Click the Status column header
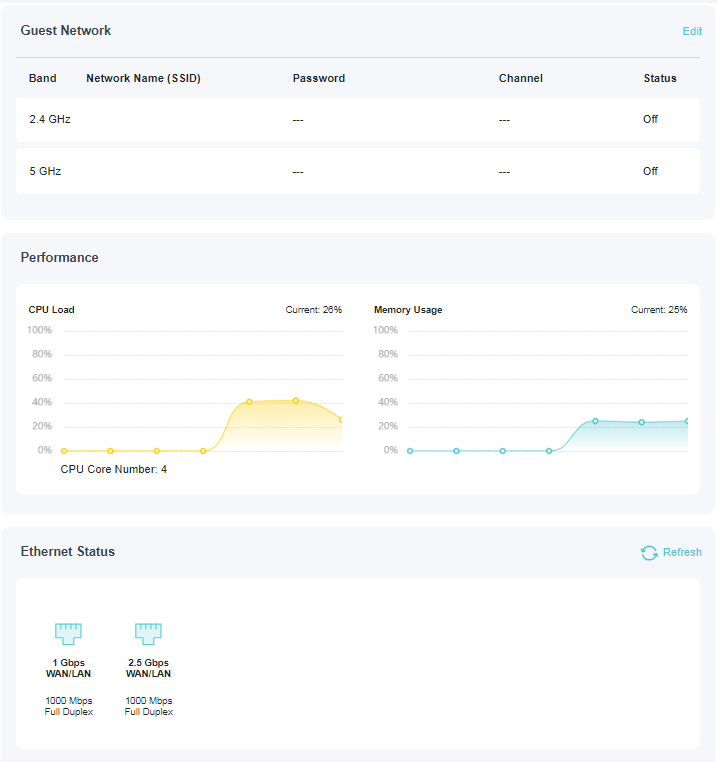 [660, 78]
